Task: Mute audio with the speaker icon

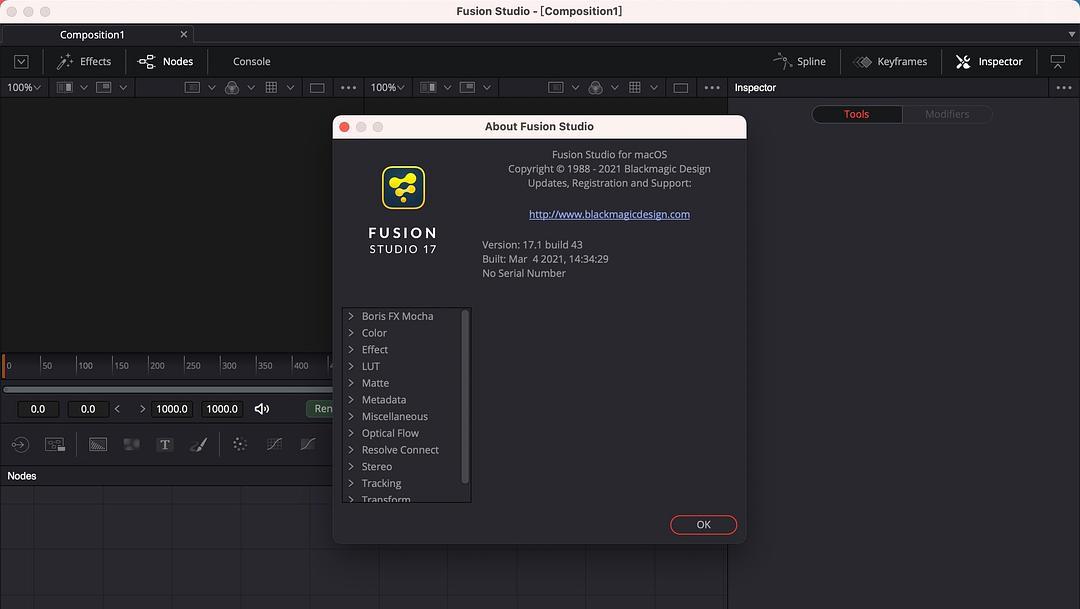Action: [x=262, y=409]
